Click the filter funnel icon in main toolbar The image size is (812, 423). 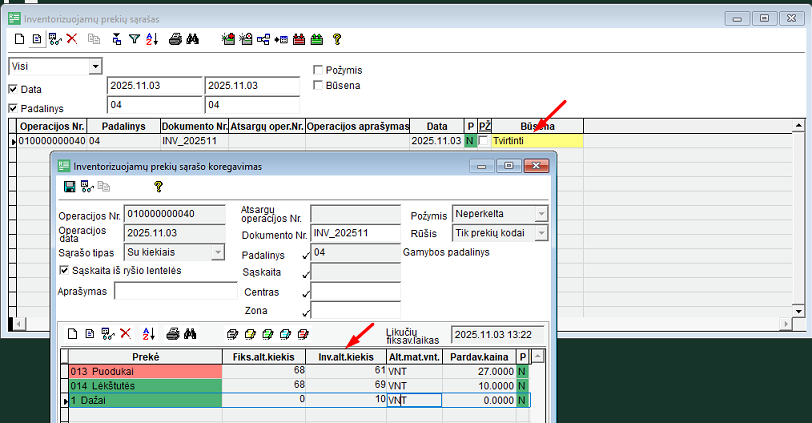(134, 39)
